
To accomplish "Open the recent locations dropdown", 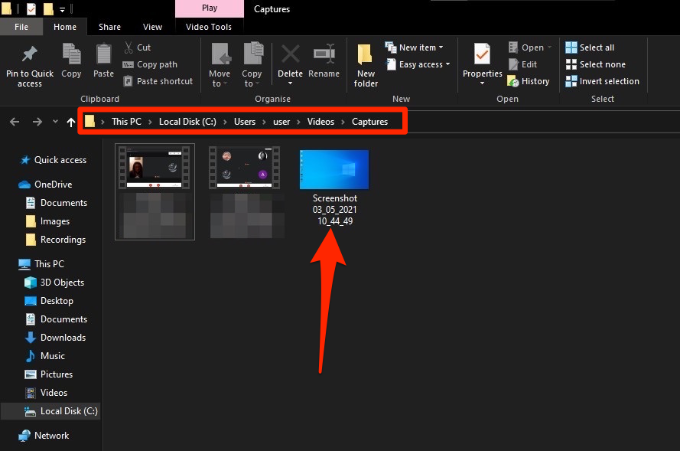I will click(55, 121).
